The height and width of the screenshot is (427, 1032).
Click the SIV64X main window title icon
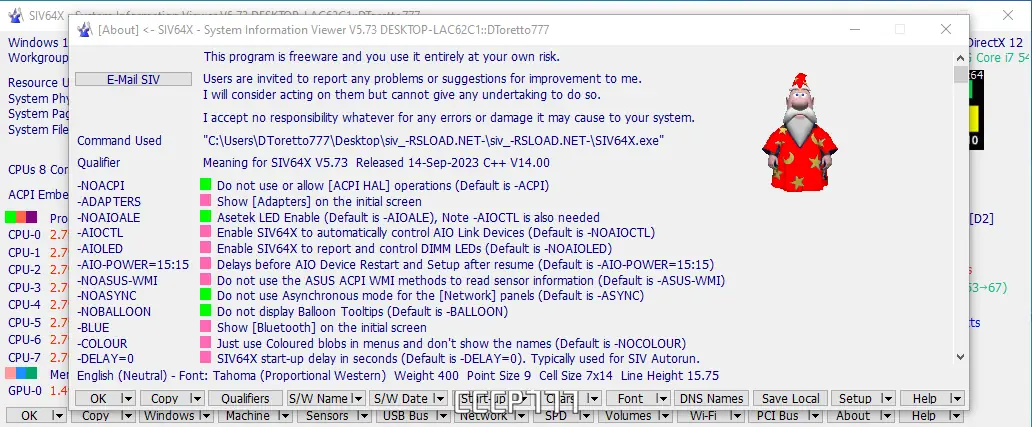click(x=15, y=15)
